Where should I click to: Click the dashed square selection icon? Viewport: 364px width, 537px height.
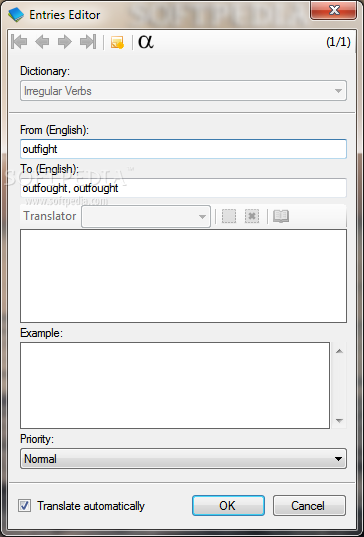[229, 216]
